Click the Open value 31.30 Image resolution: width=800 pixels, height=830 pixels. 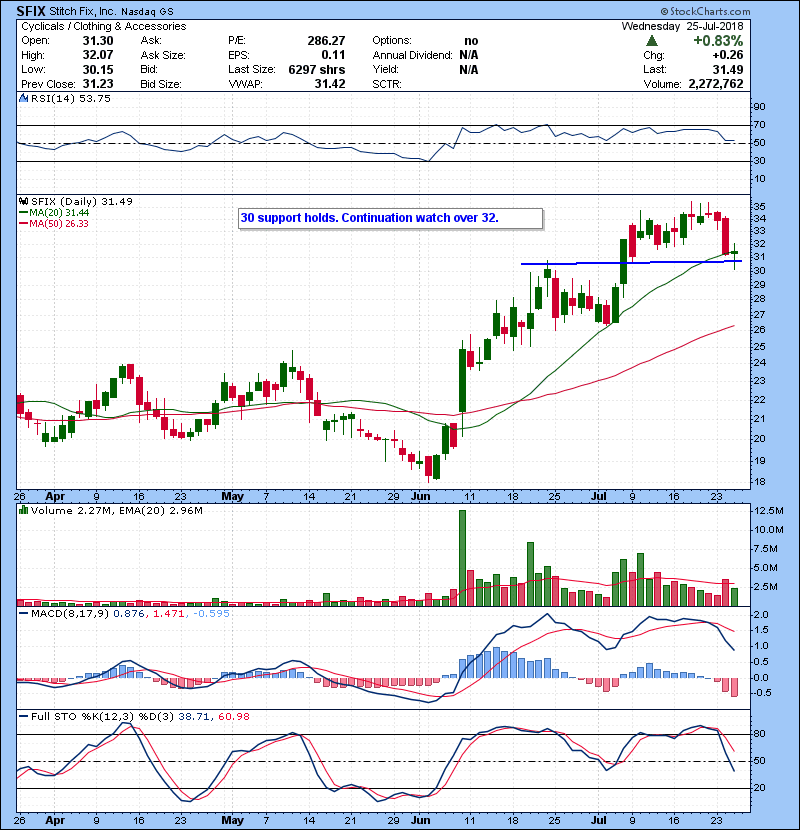coord(97,41)
